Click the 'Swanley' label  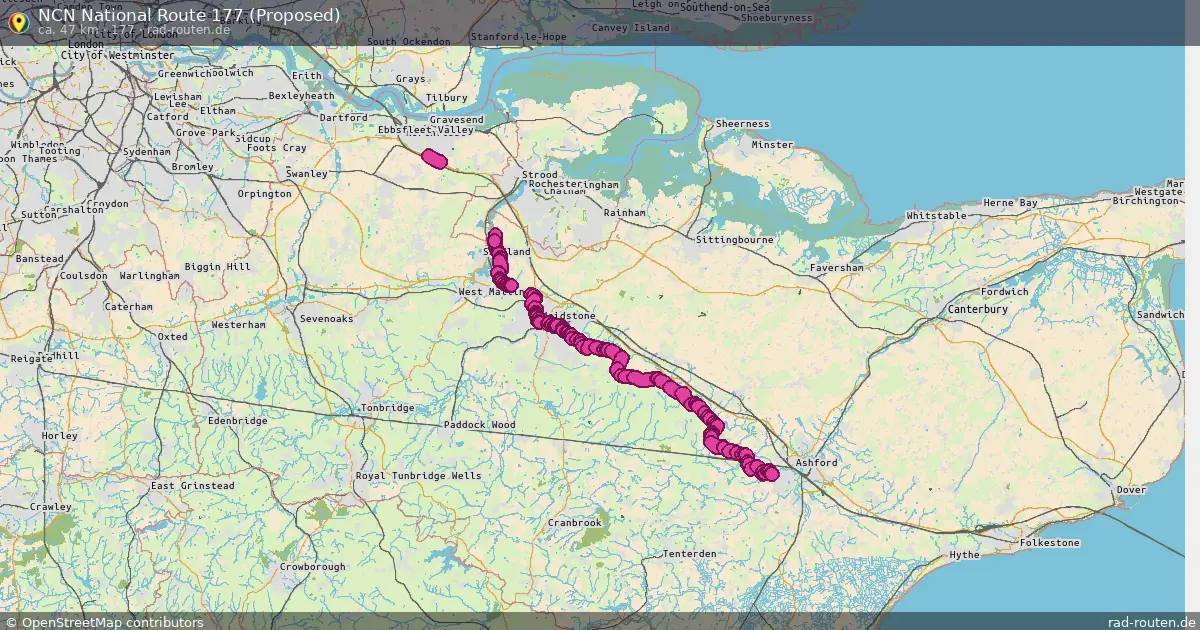(307, 174)
